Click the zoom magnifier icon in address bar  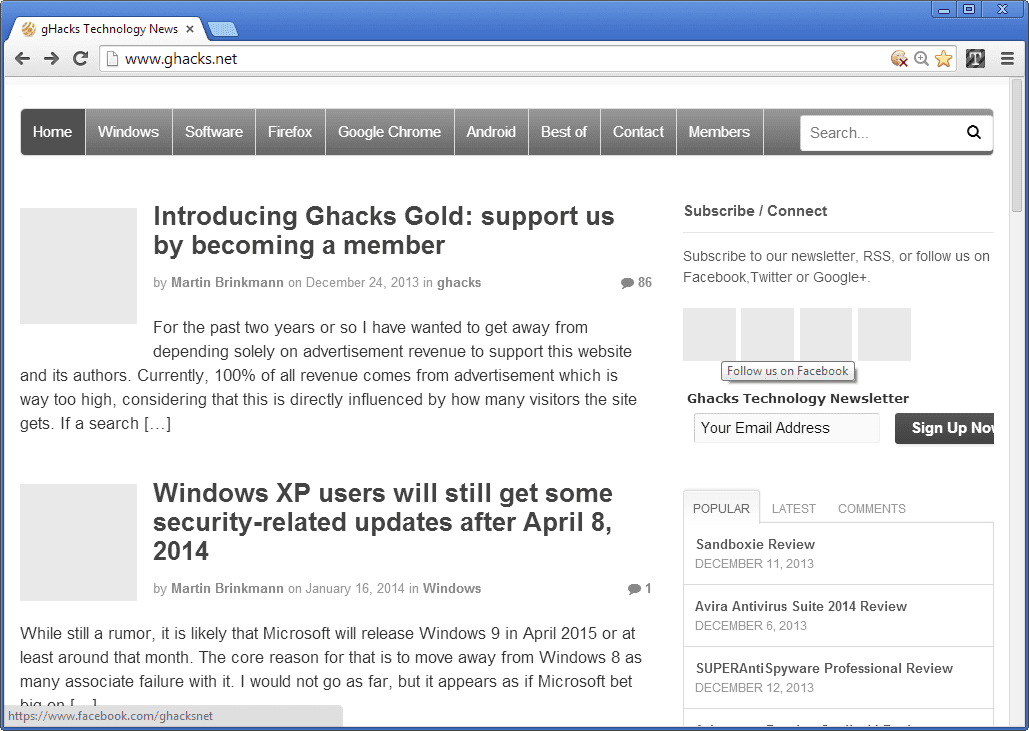[x=921, y=59]
